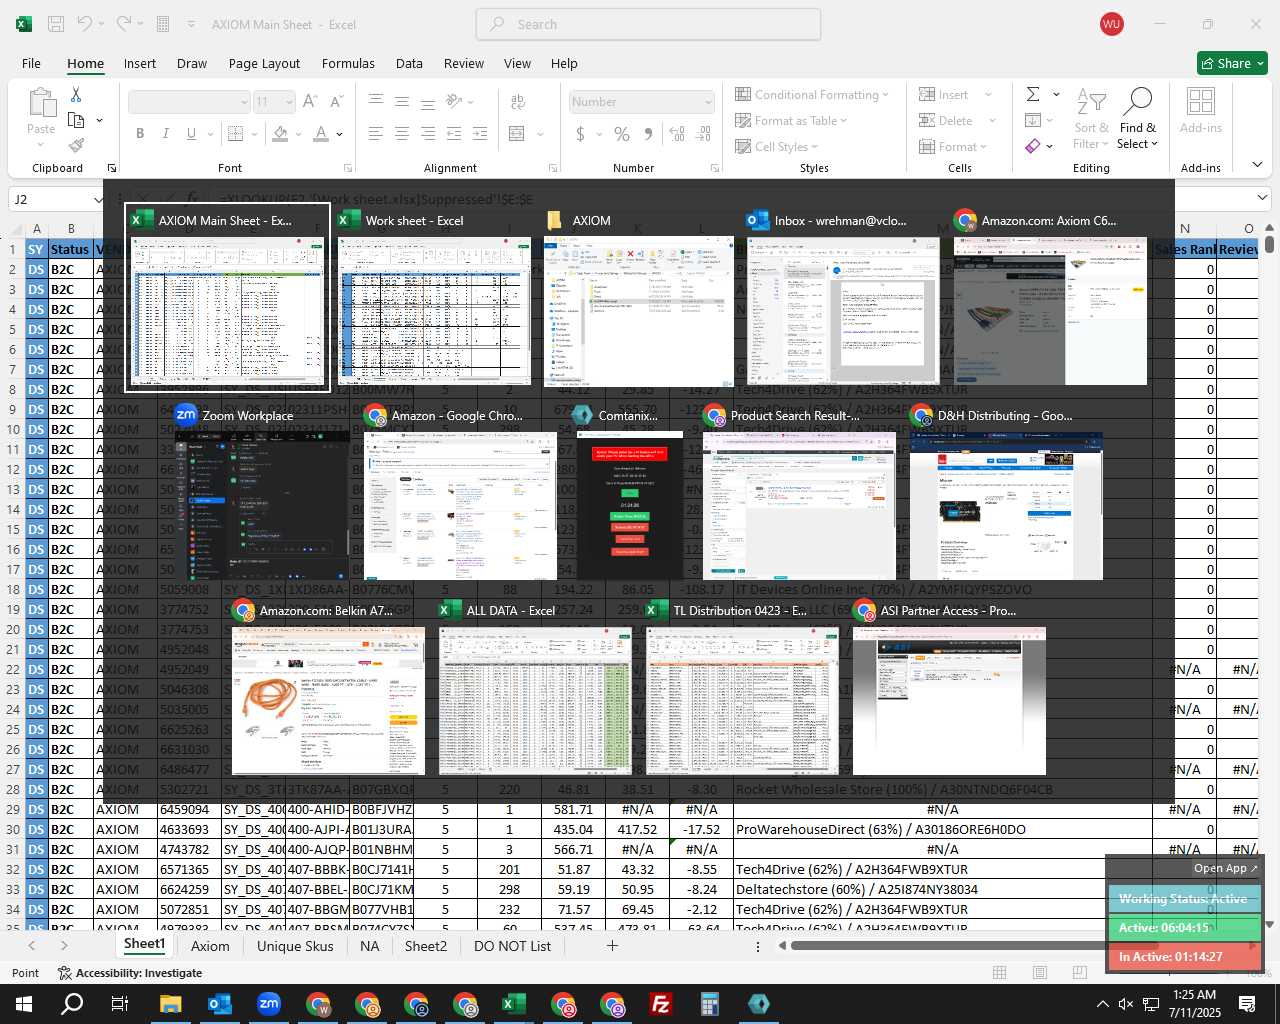
Task: Click the Wrap Text icon
Action: 518,101
